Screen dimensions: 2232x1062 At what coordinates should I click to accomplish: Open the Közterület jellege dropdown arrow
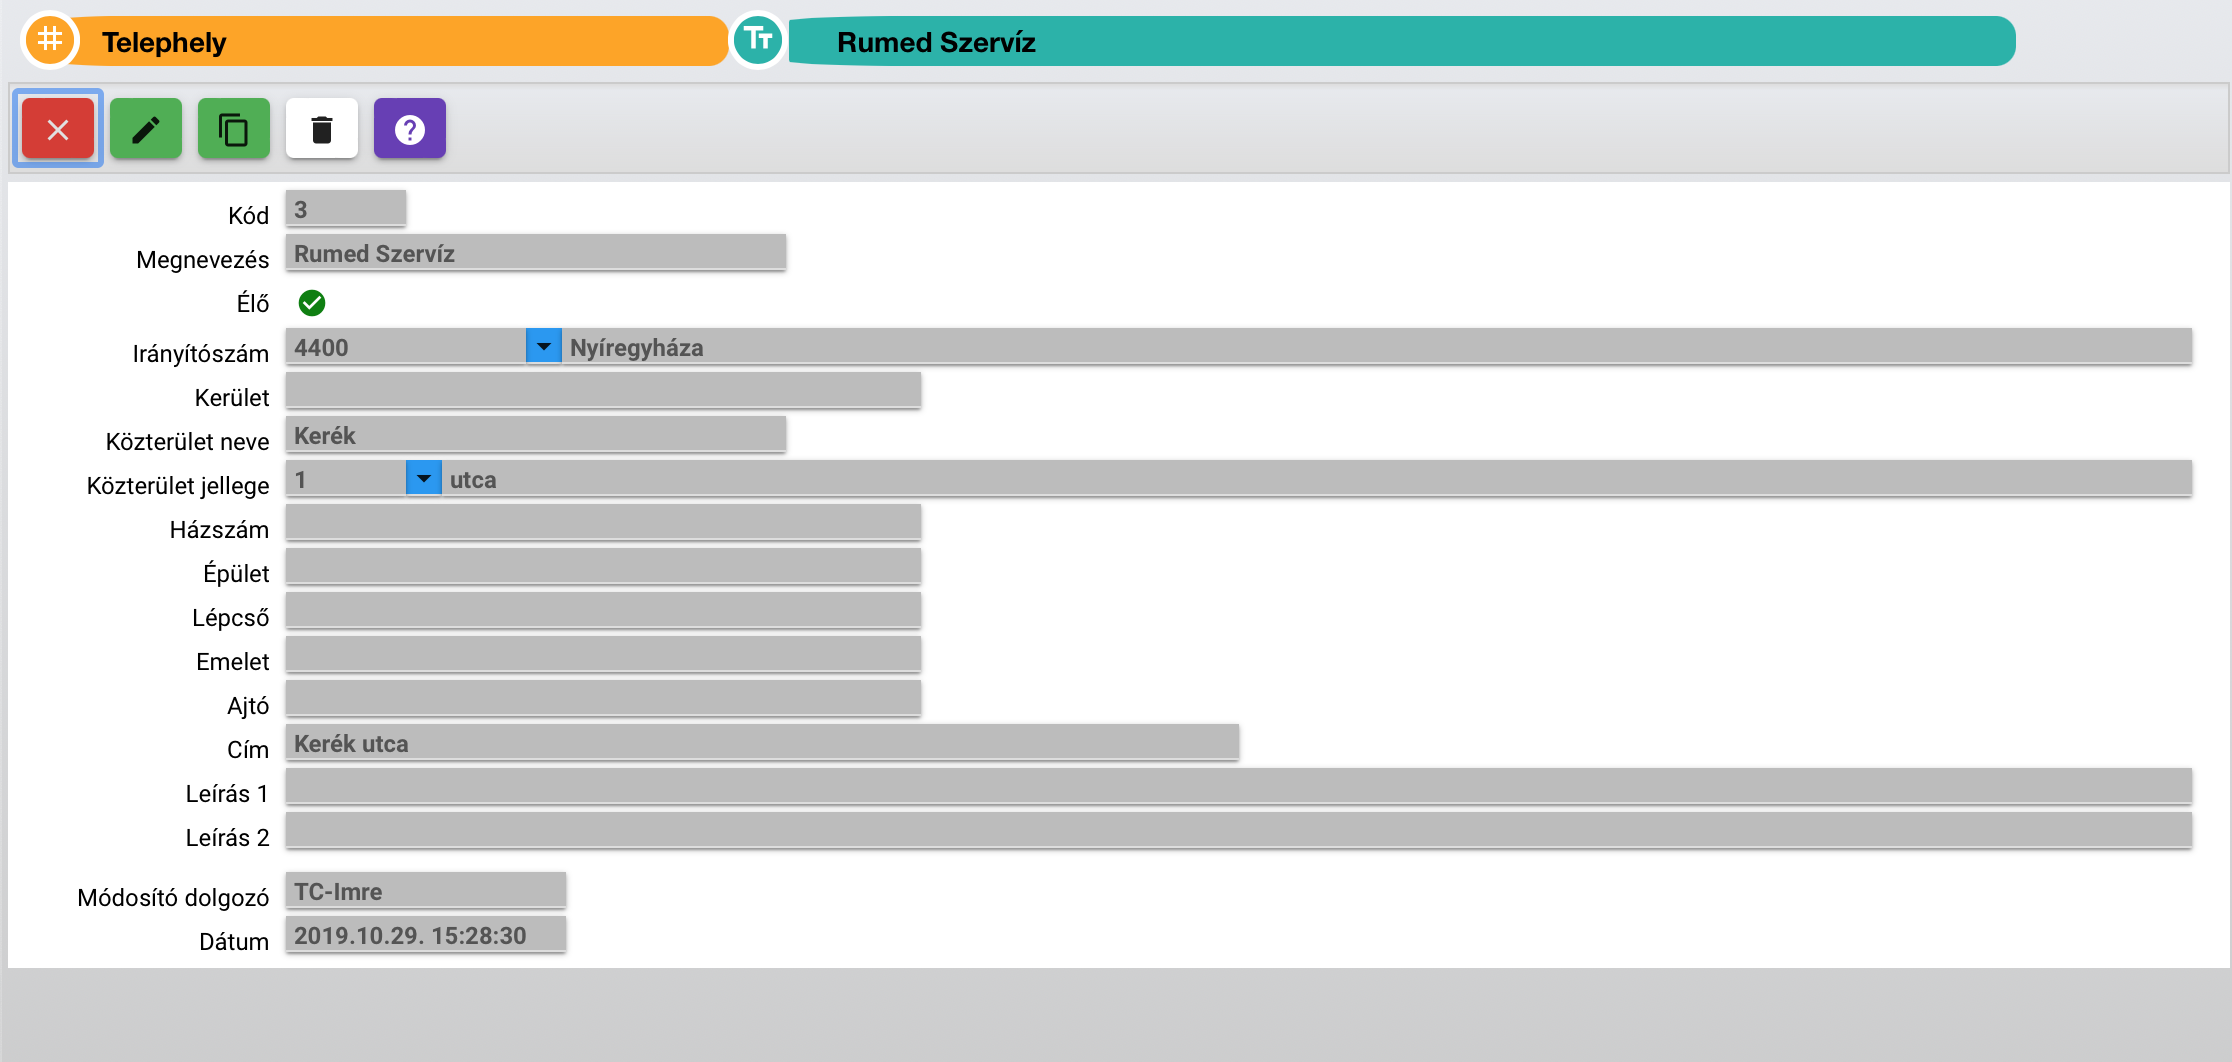[423, 478]
